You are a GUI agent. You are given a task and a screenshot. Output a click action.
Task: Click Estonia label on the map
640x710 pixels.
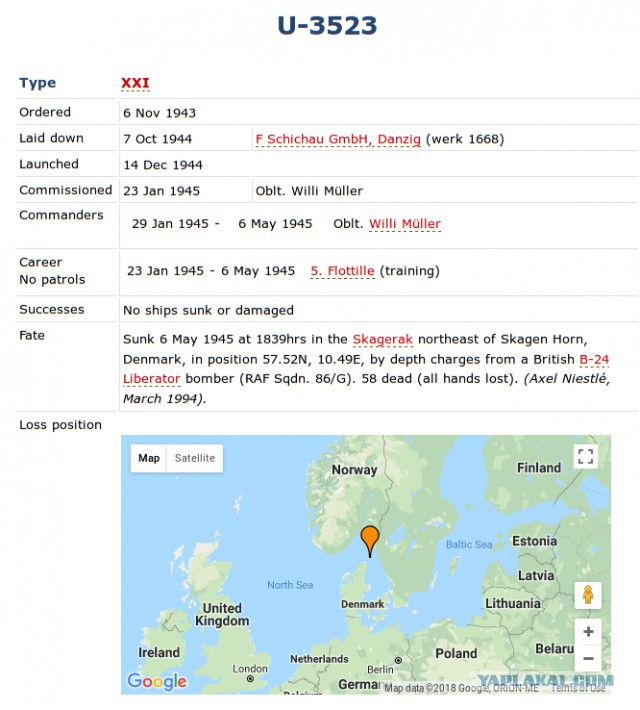[534, 541]
